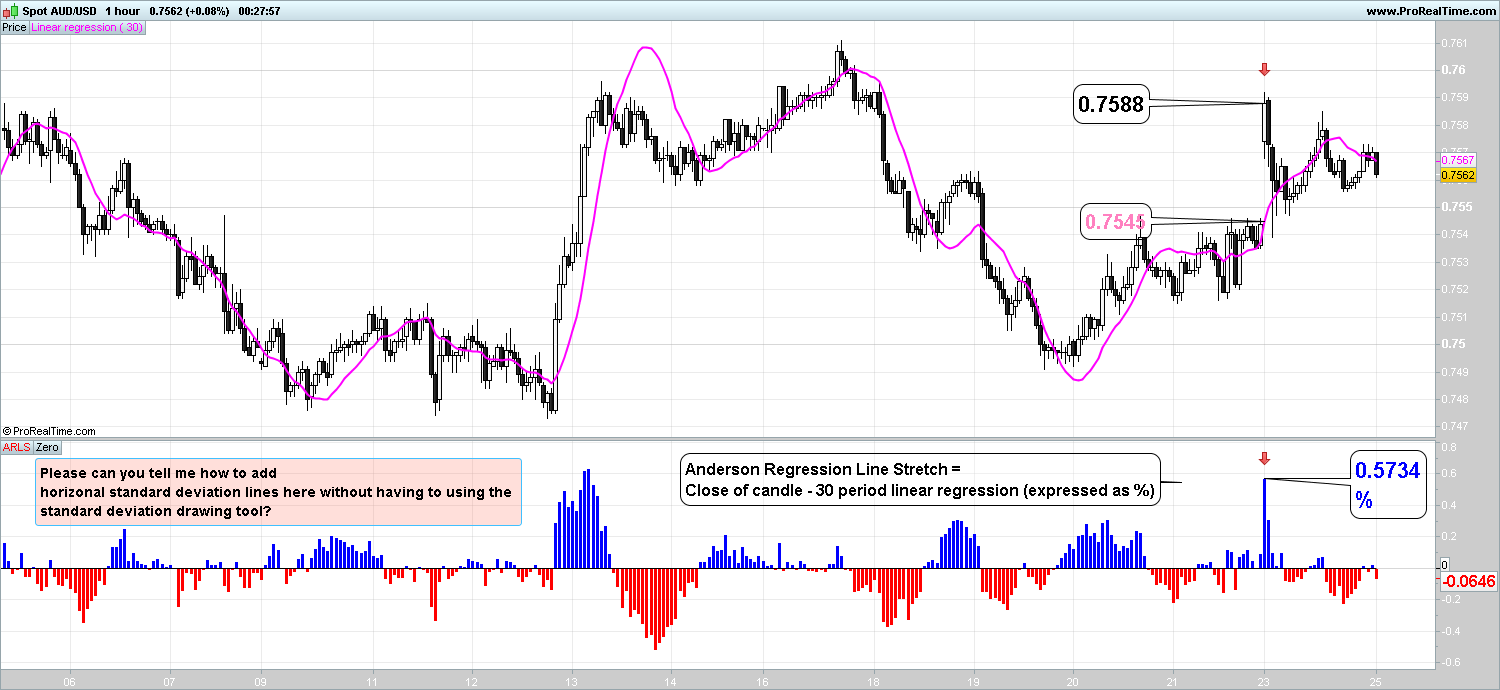Select the 1 hour timeframe label

point(121,11)
